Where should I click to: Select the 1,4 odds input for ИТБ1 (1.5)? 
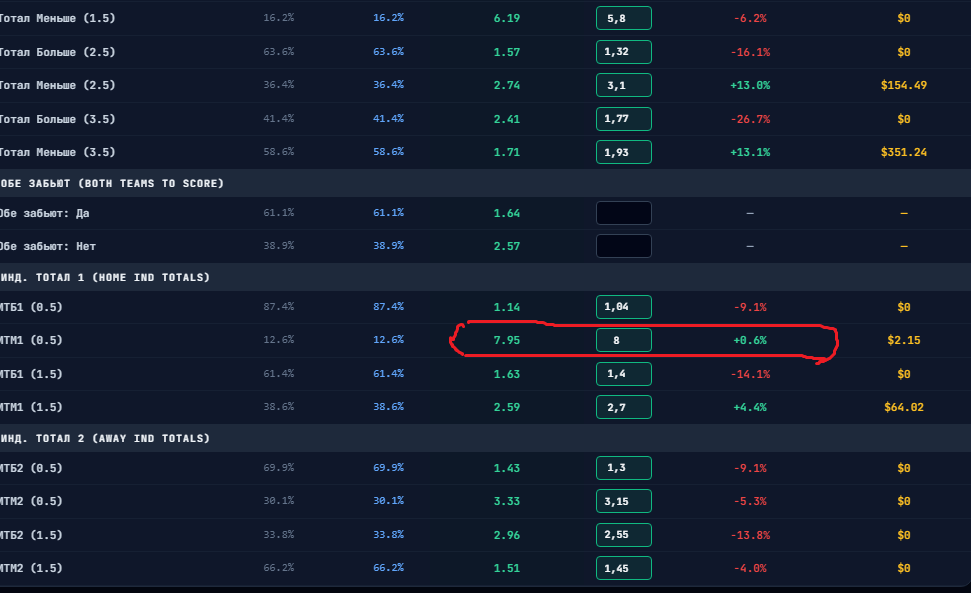[x=624, y=374]
